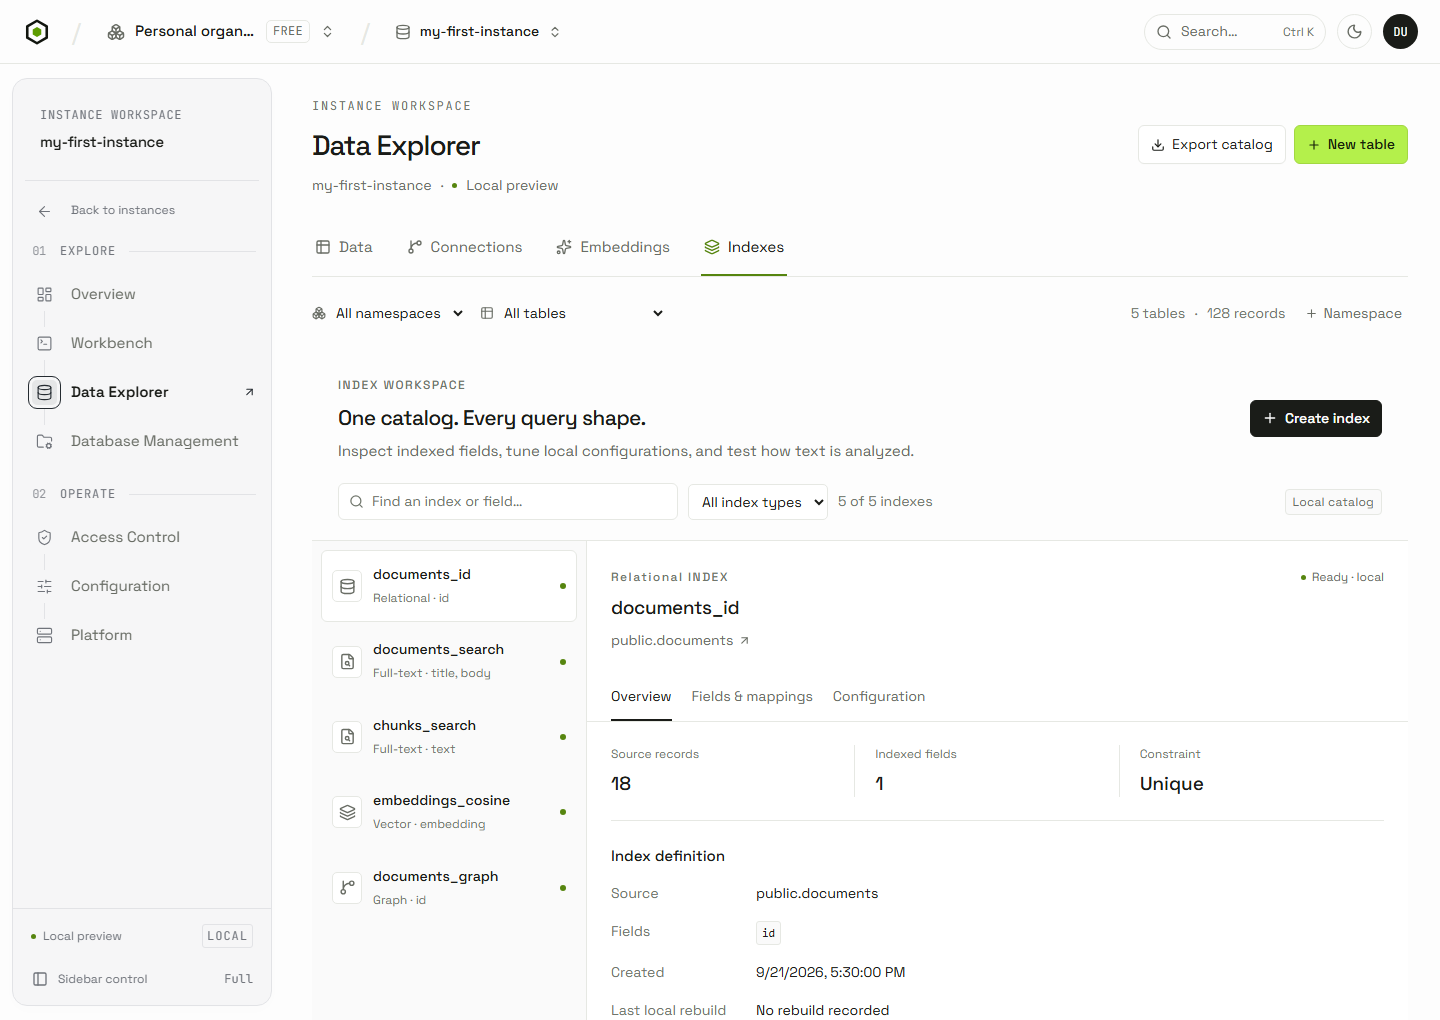Click the hexagon app logo
Viewport: 1440px width, 1020px height.
click(37, 32)
